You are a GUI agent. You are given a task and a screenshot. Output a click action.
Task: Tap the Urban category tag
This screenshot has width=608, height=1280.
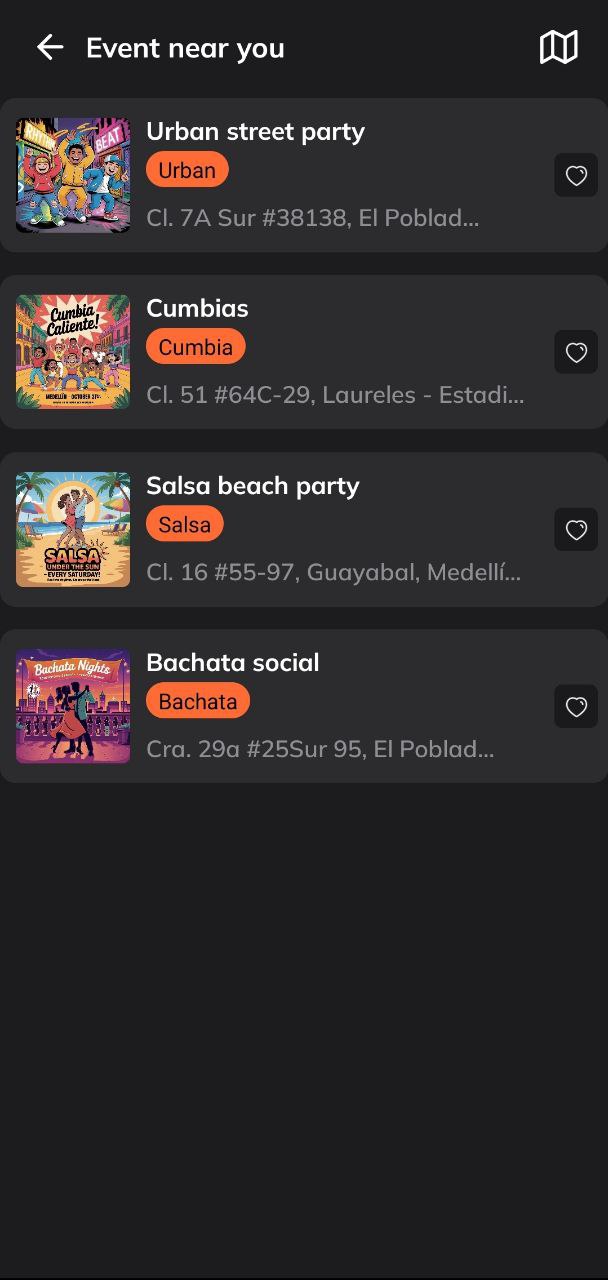(x=187, y=170)
